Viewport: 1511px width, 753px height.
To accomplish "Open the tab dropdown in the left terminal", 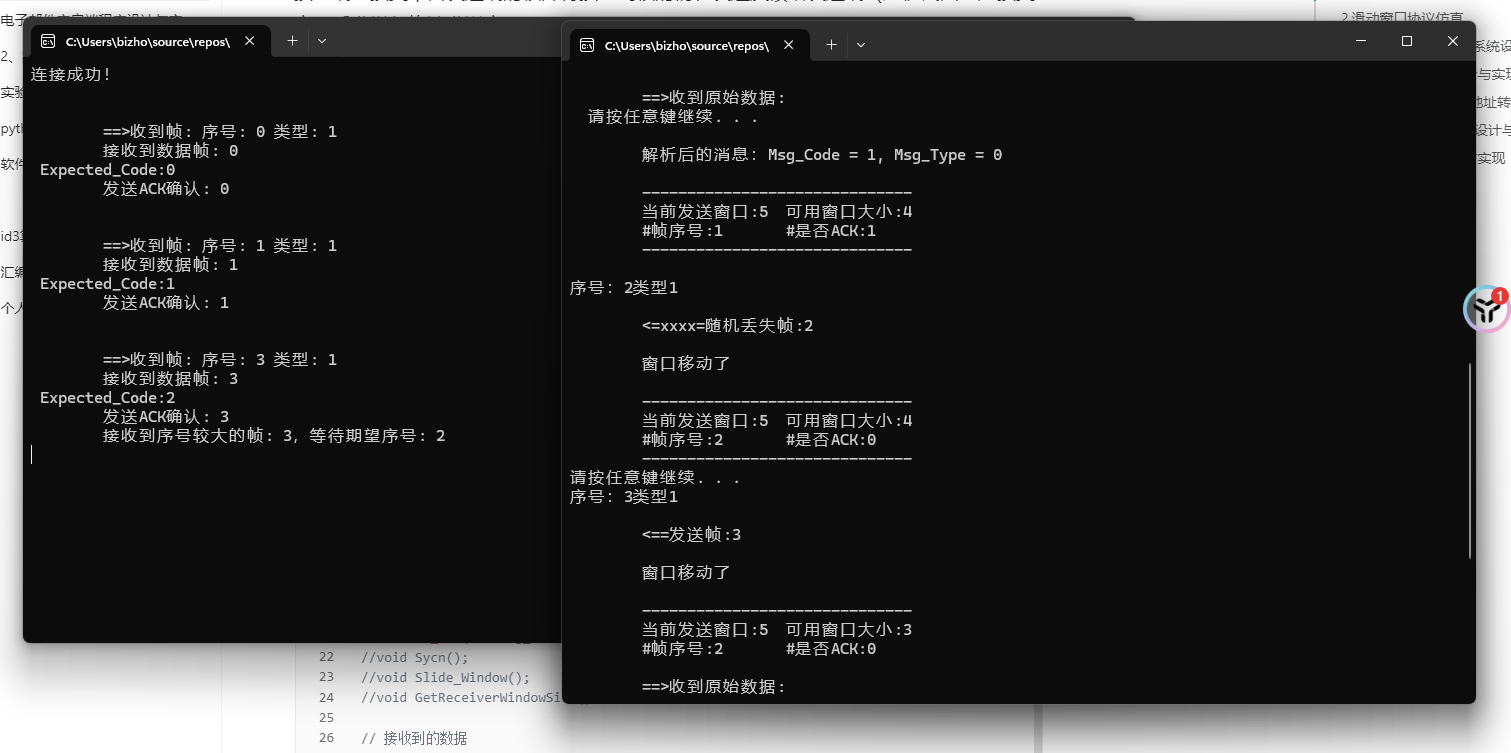I will tap(321, 41).
